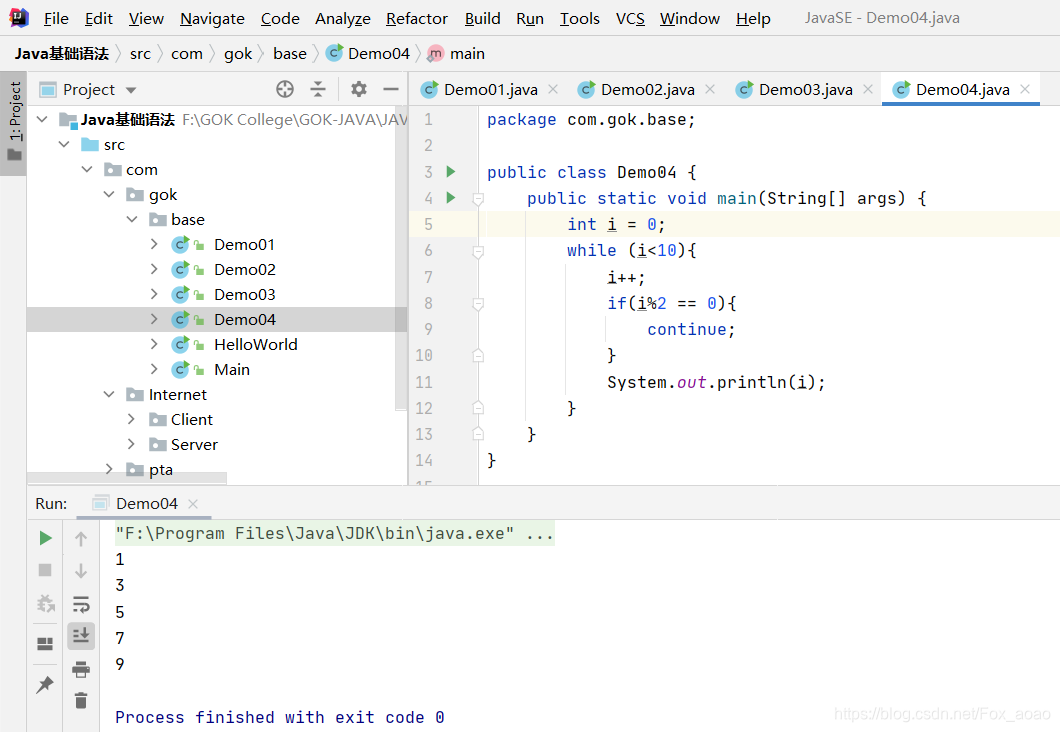
Task: Open the File menu
Action: (x=56, y=18)
